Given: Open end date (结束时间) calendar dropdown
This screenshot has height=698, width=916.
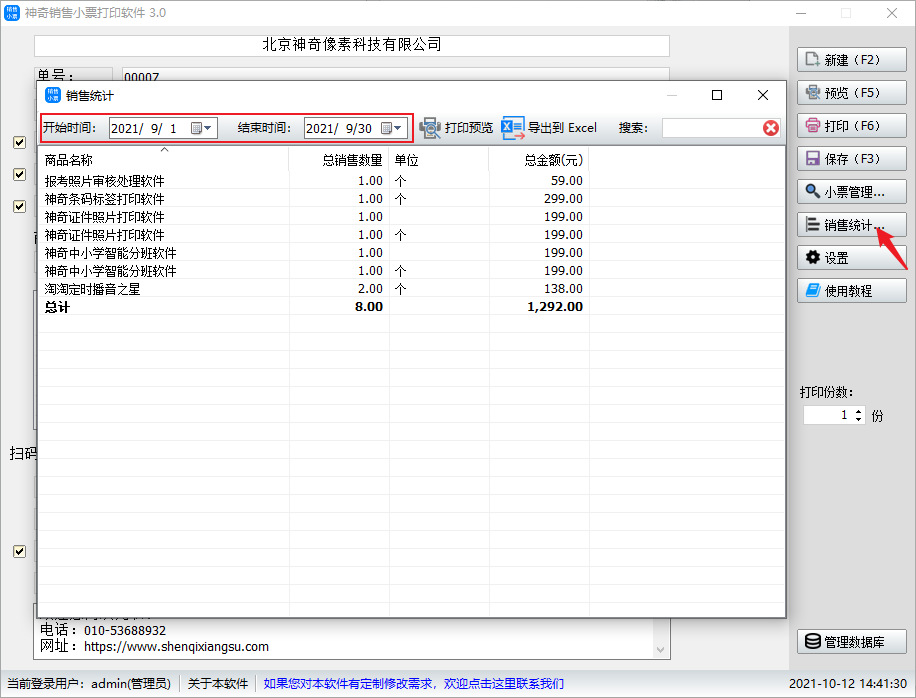Looking at the screenshot, I should [397, 128].
